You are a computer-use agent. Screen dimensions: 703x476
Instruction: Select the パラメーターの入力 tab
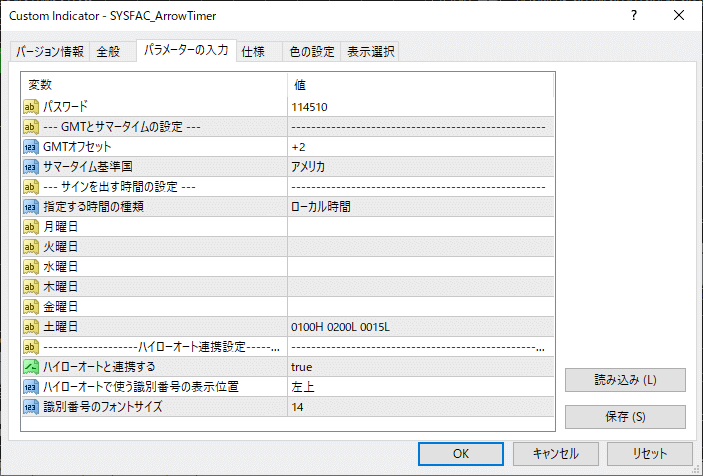186,50
